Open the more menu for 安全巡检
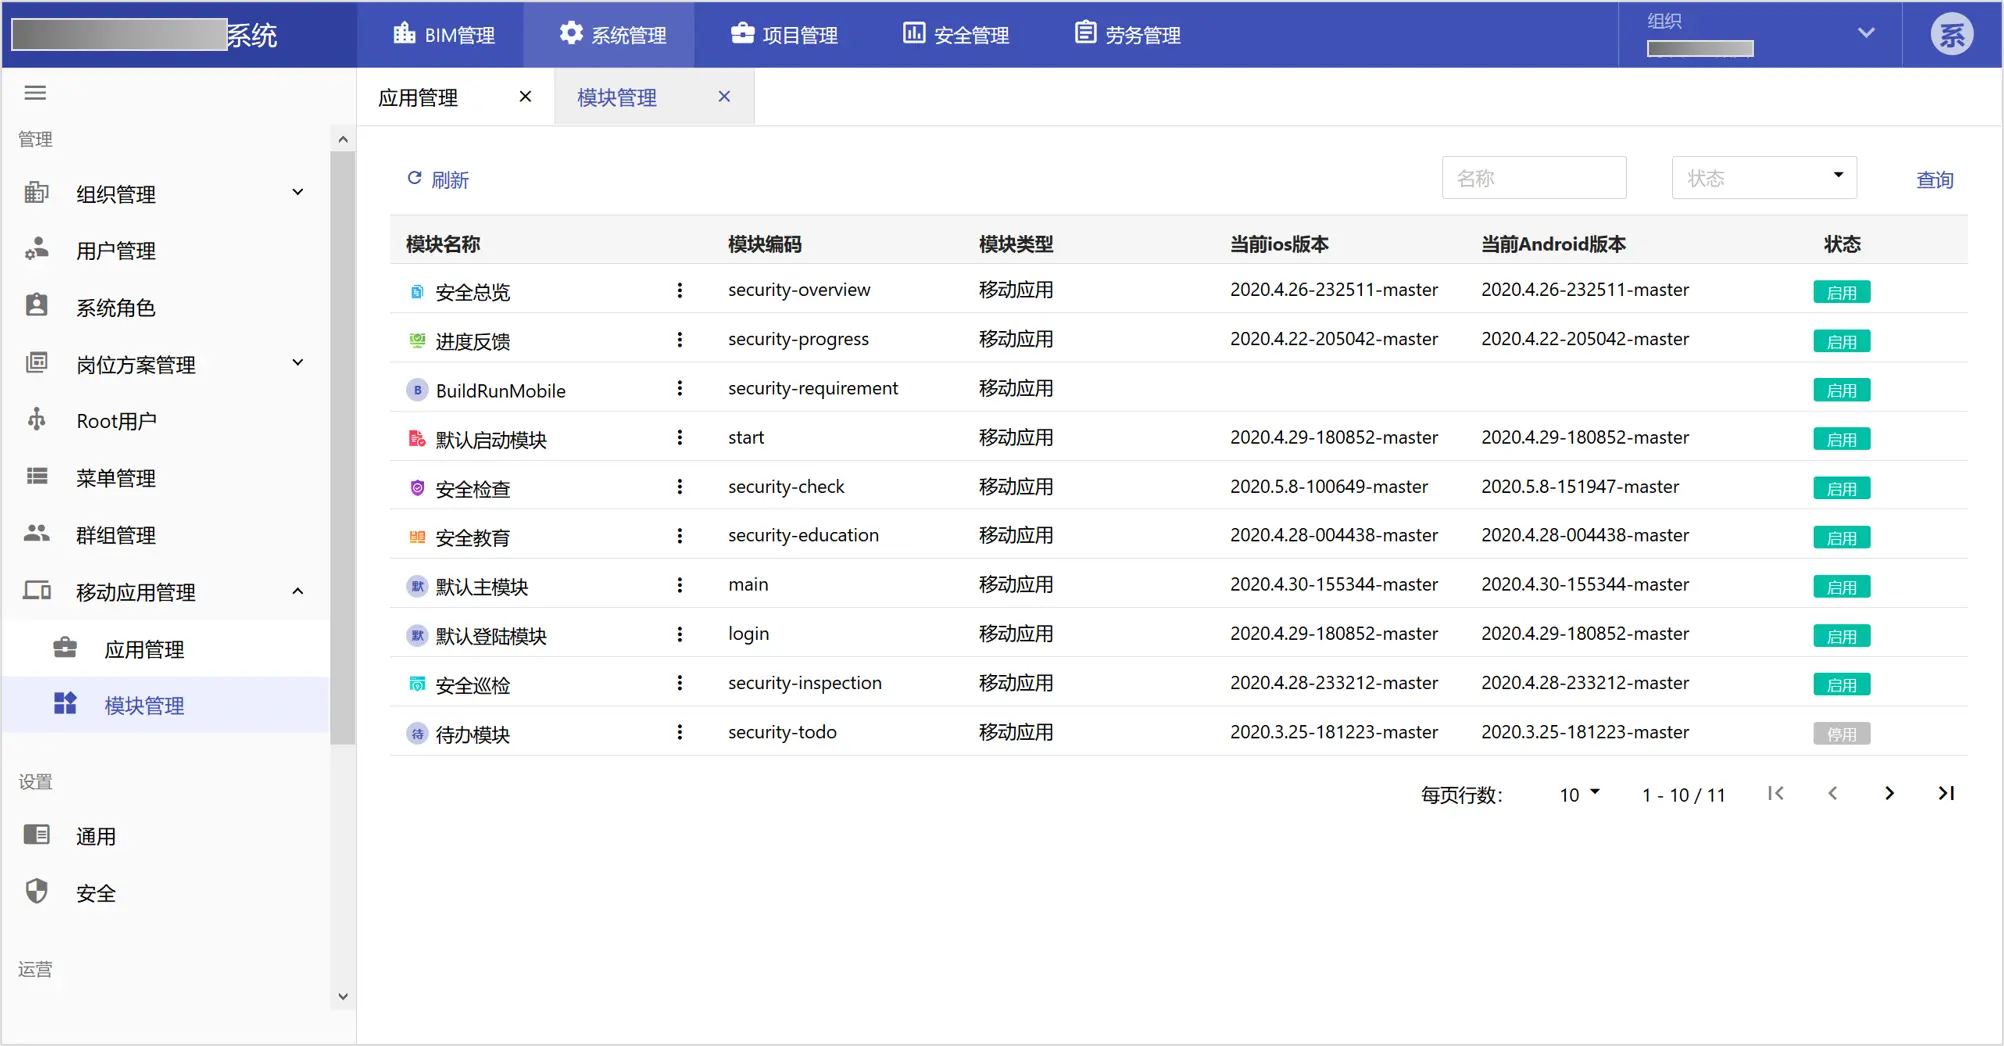Image resolution: width=2004 pixels, height=1046 pixels. pyautogui.click(x=680, y=683)
